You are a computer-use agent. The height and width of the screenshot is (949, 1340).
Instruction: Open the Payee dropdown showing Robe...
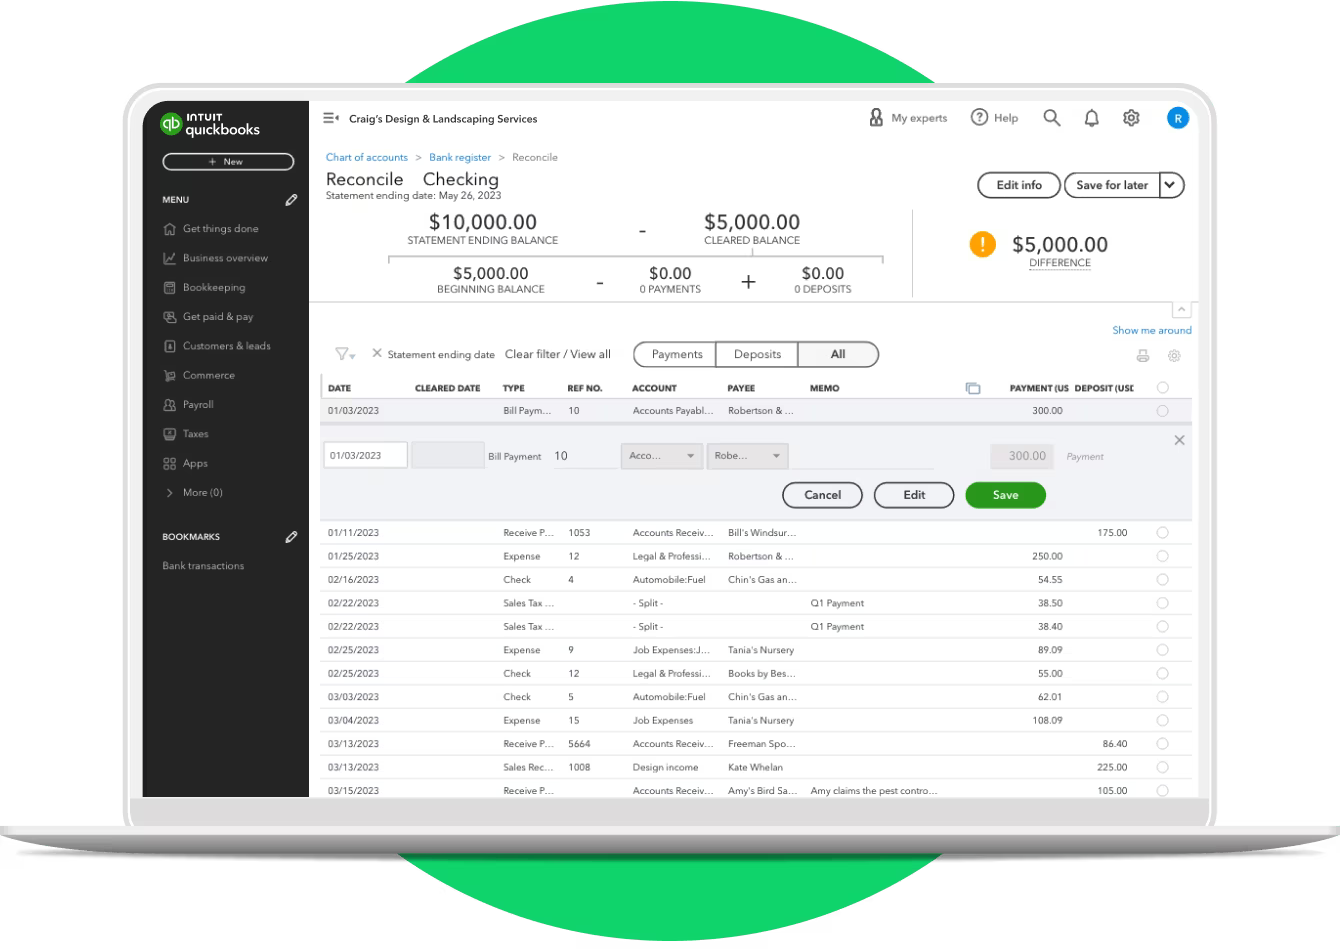tap(747, 456)
